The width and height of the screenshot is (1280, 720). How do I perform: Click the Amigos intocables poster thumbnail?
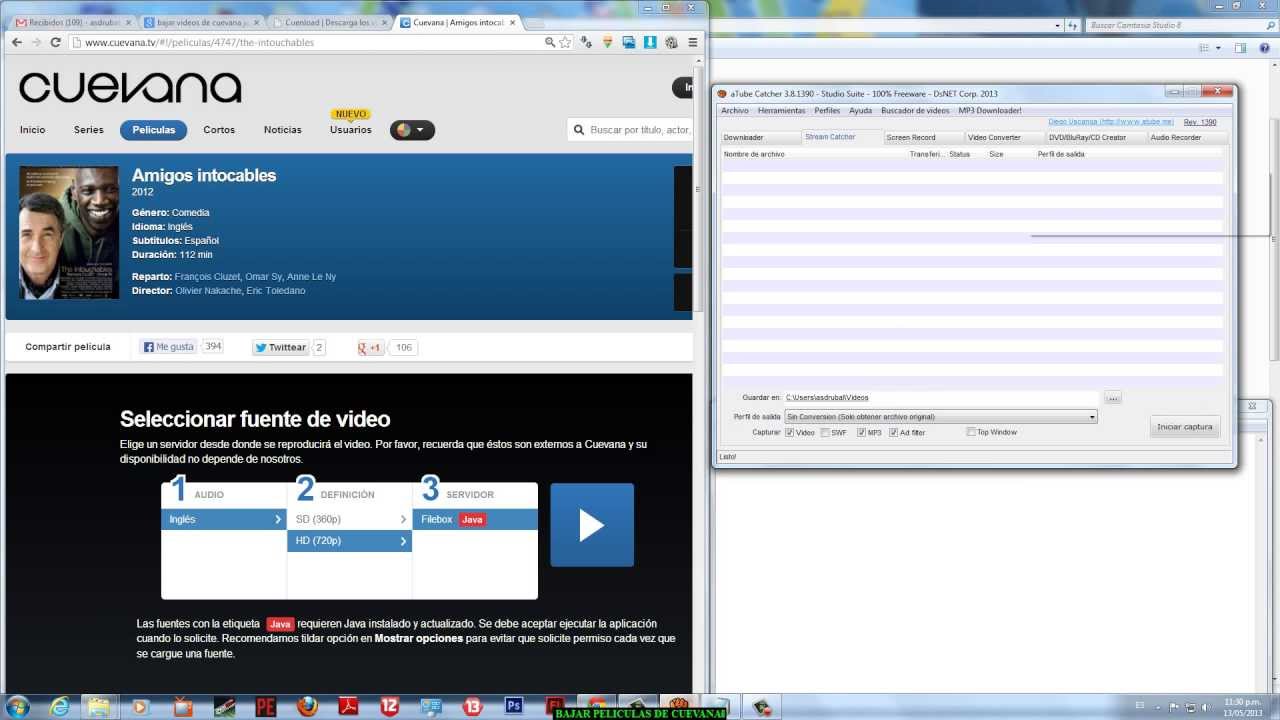pyautogui.click(x=69, y=232)
